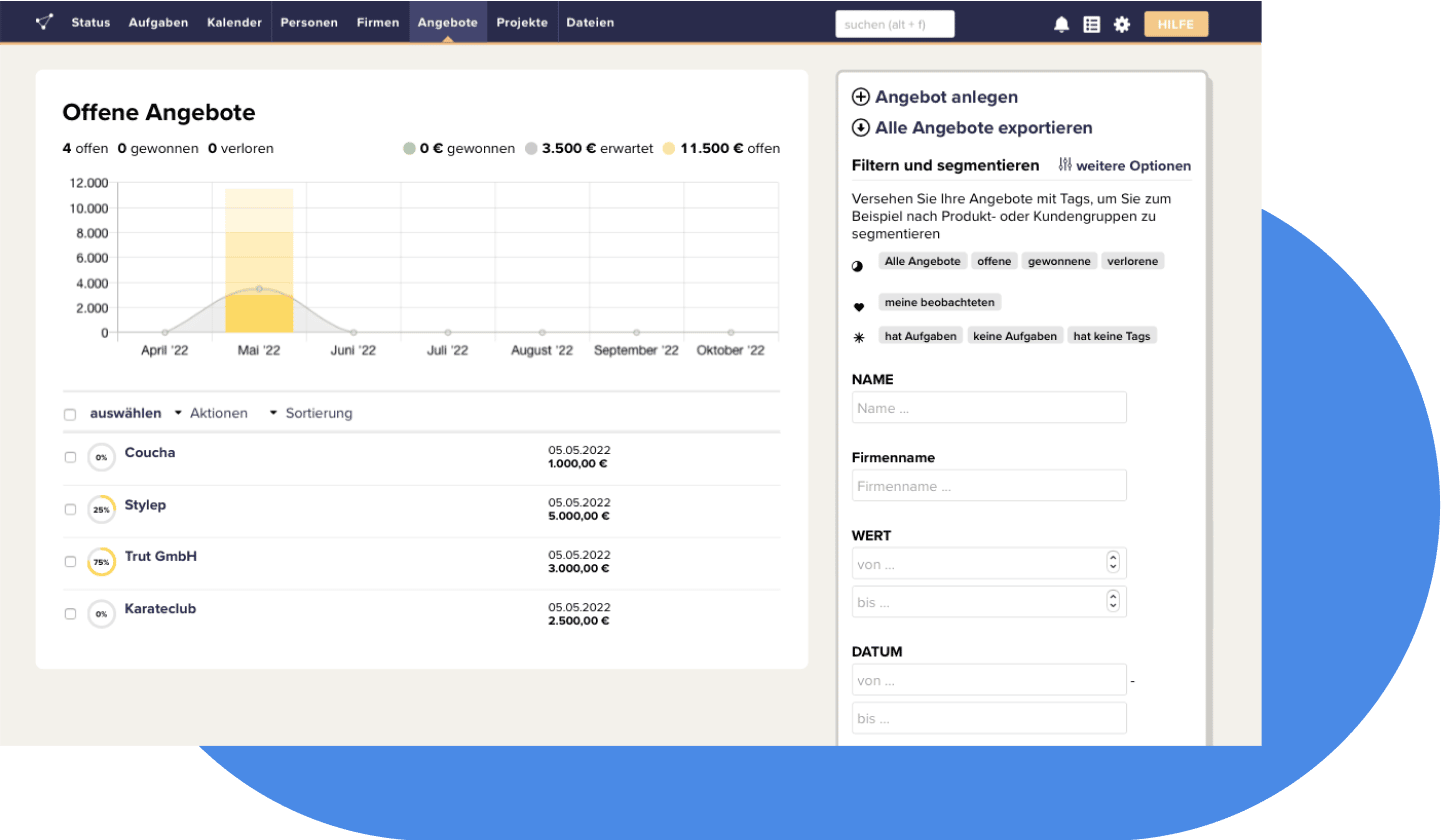The height and width of the screenshot is (840, 1441).
Task: Check the checkbox next to Coucha
Action: tap(70, 457)
